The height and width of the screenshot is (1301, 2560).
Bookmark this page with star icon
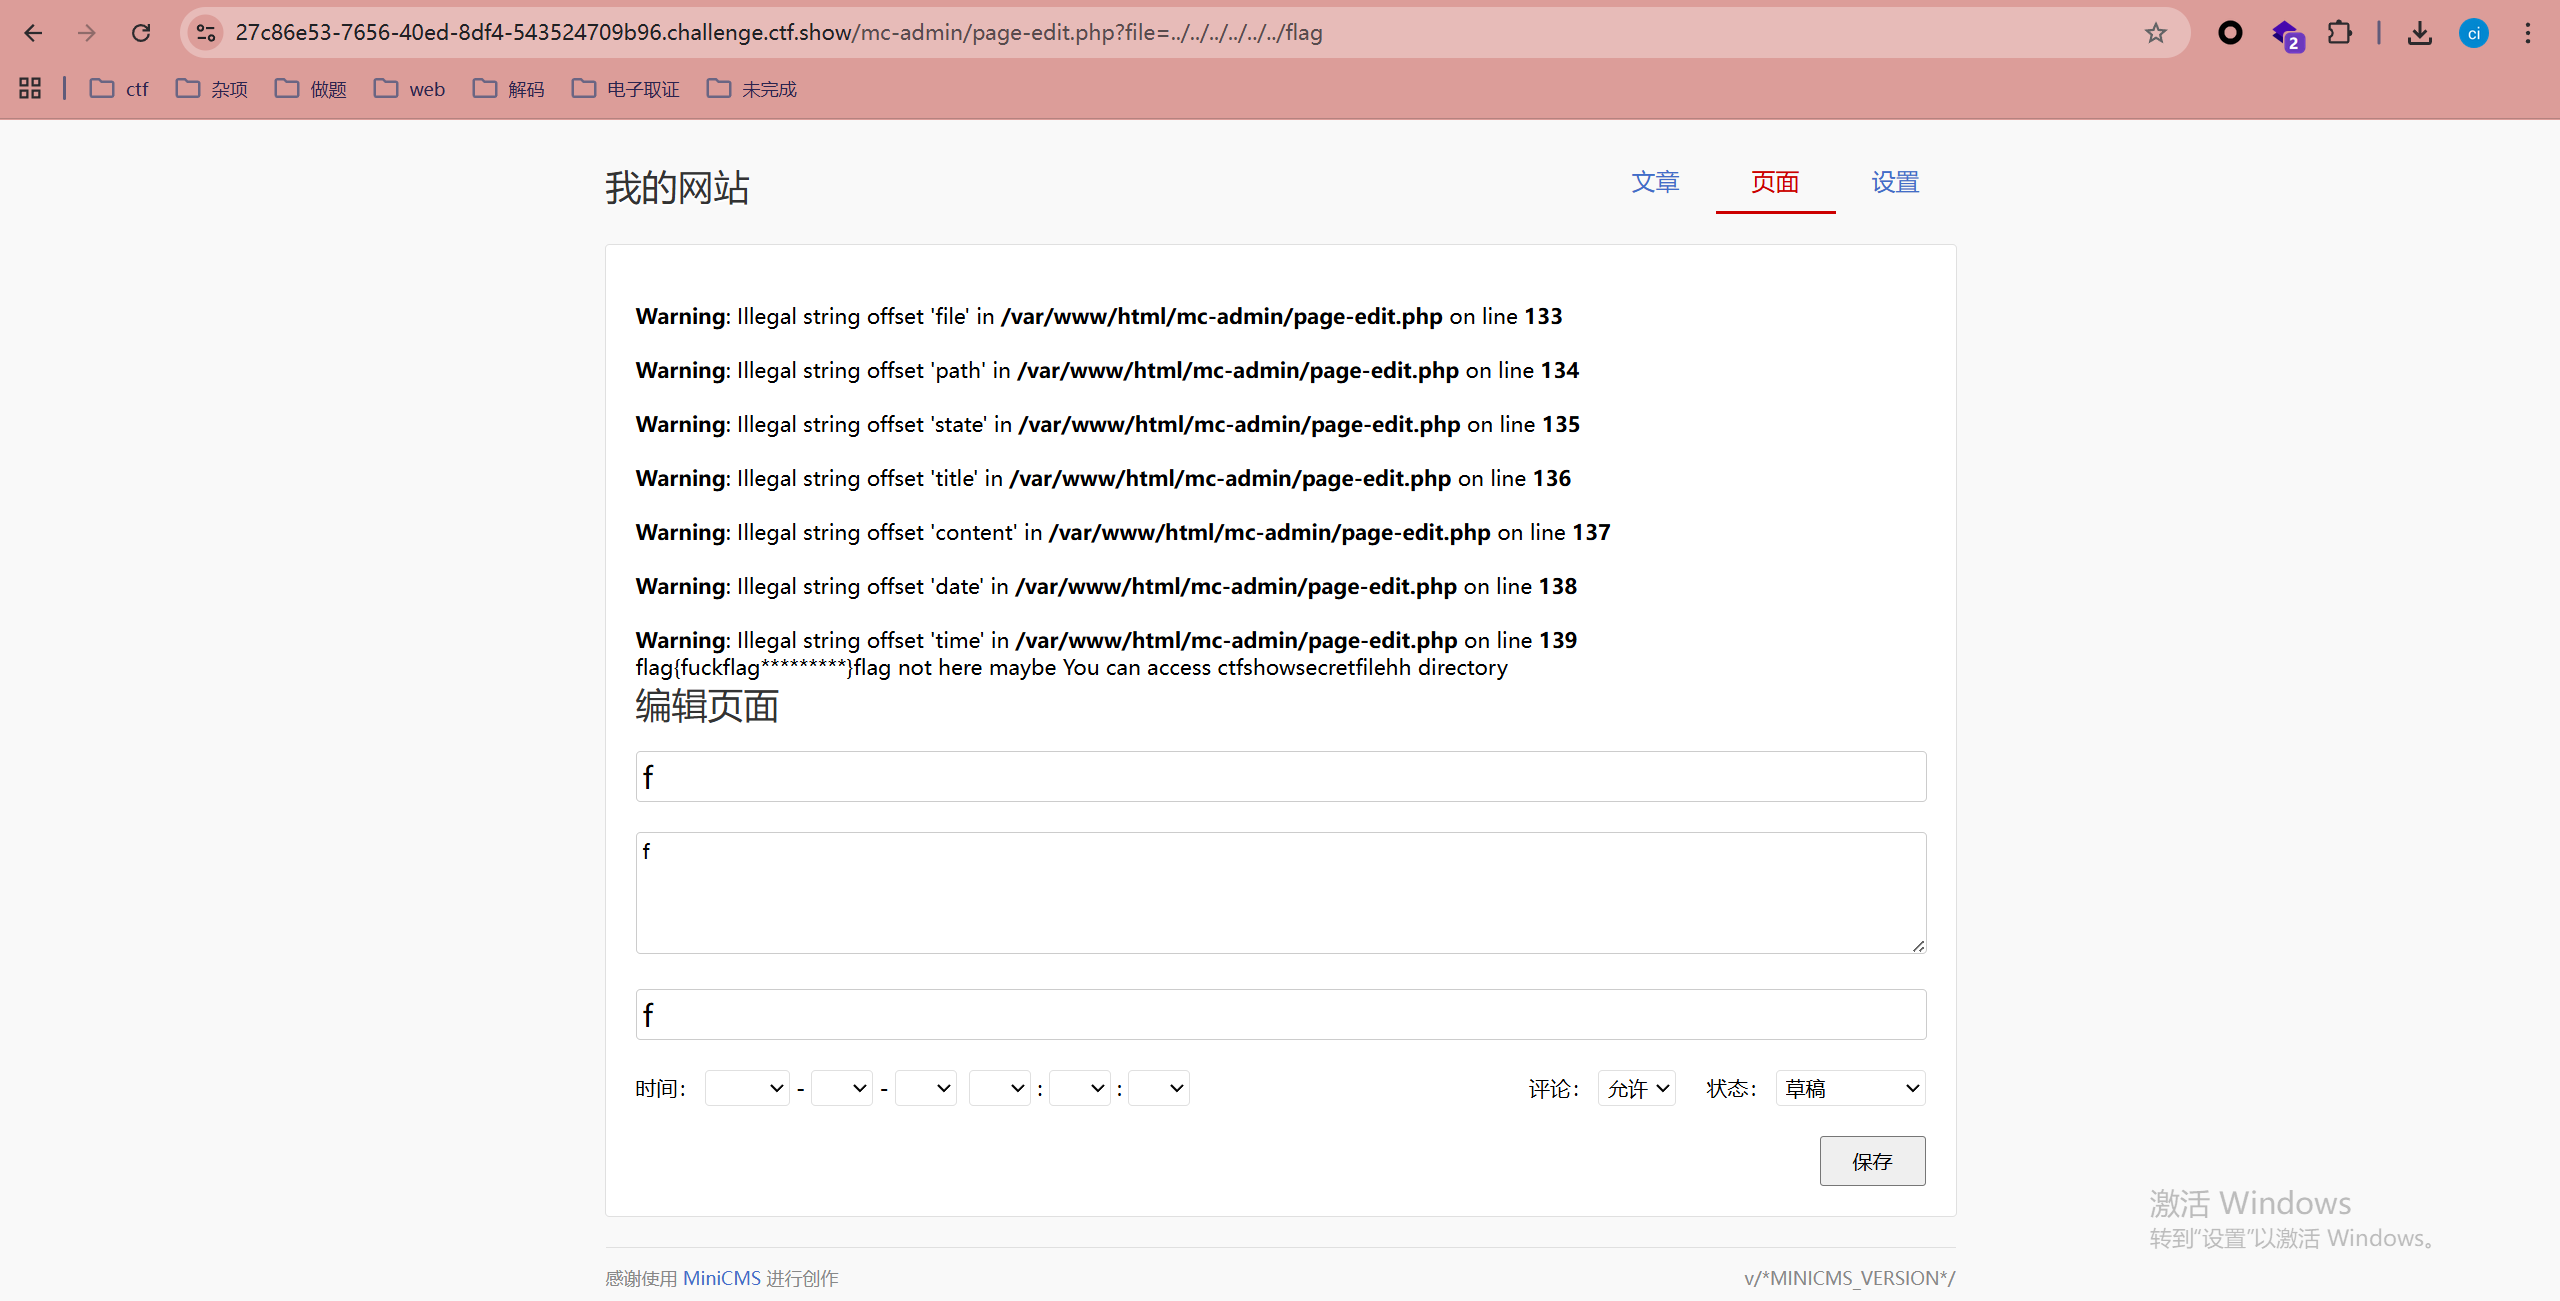(x=2155, y=33)
